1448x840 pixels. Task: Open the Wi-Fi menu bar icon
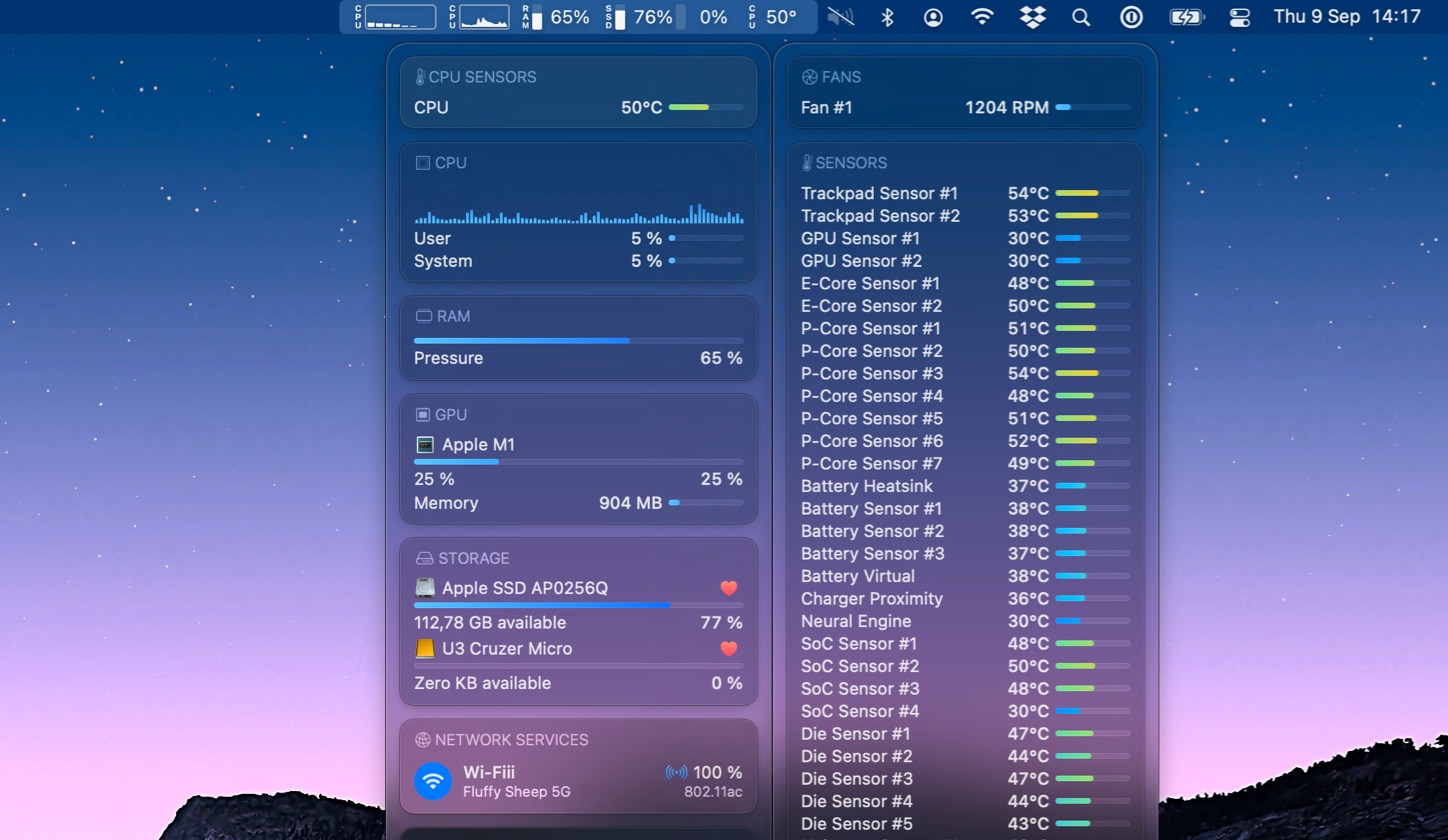pos(983,17)
